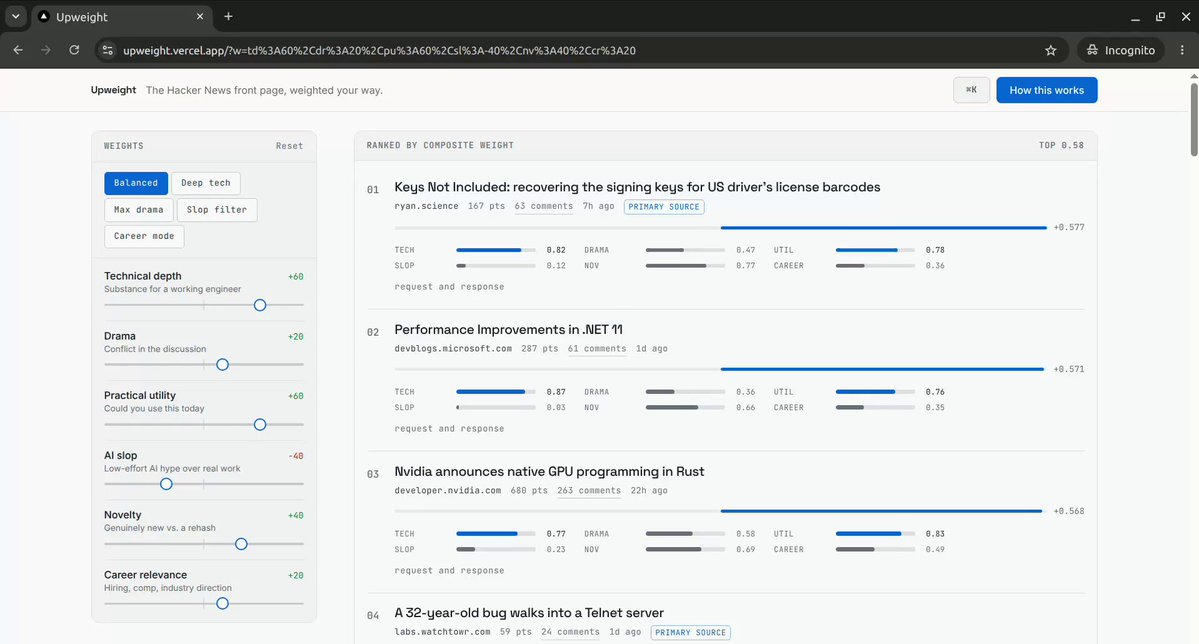The width and height of the screenshot is (1199, 644).
Task: Click the AI slop slider handle
Action: tap(166, 484)
